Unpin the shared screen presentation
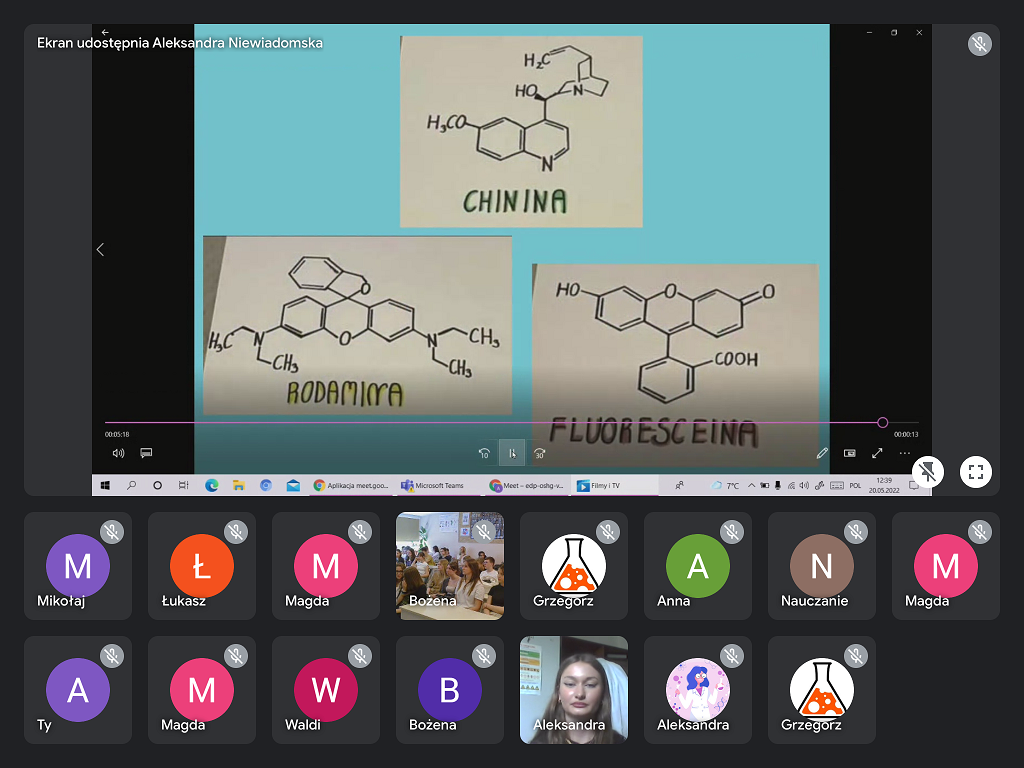The width and height of the screenshot is (1024, 768). pos(929,472)
